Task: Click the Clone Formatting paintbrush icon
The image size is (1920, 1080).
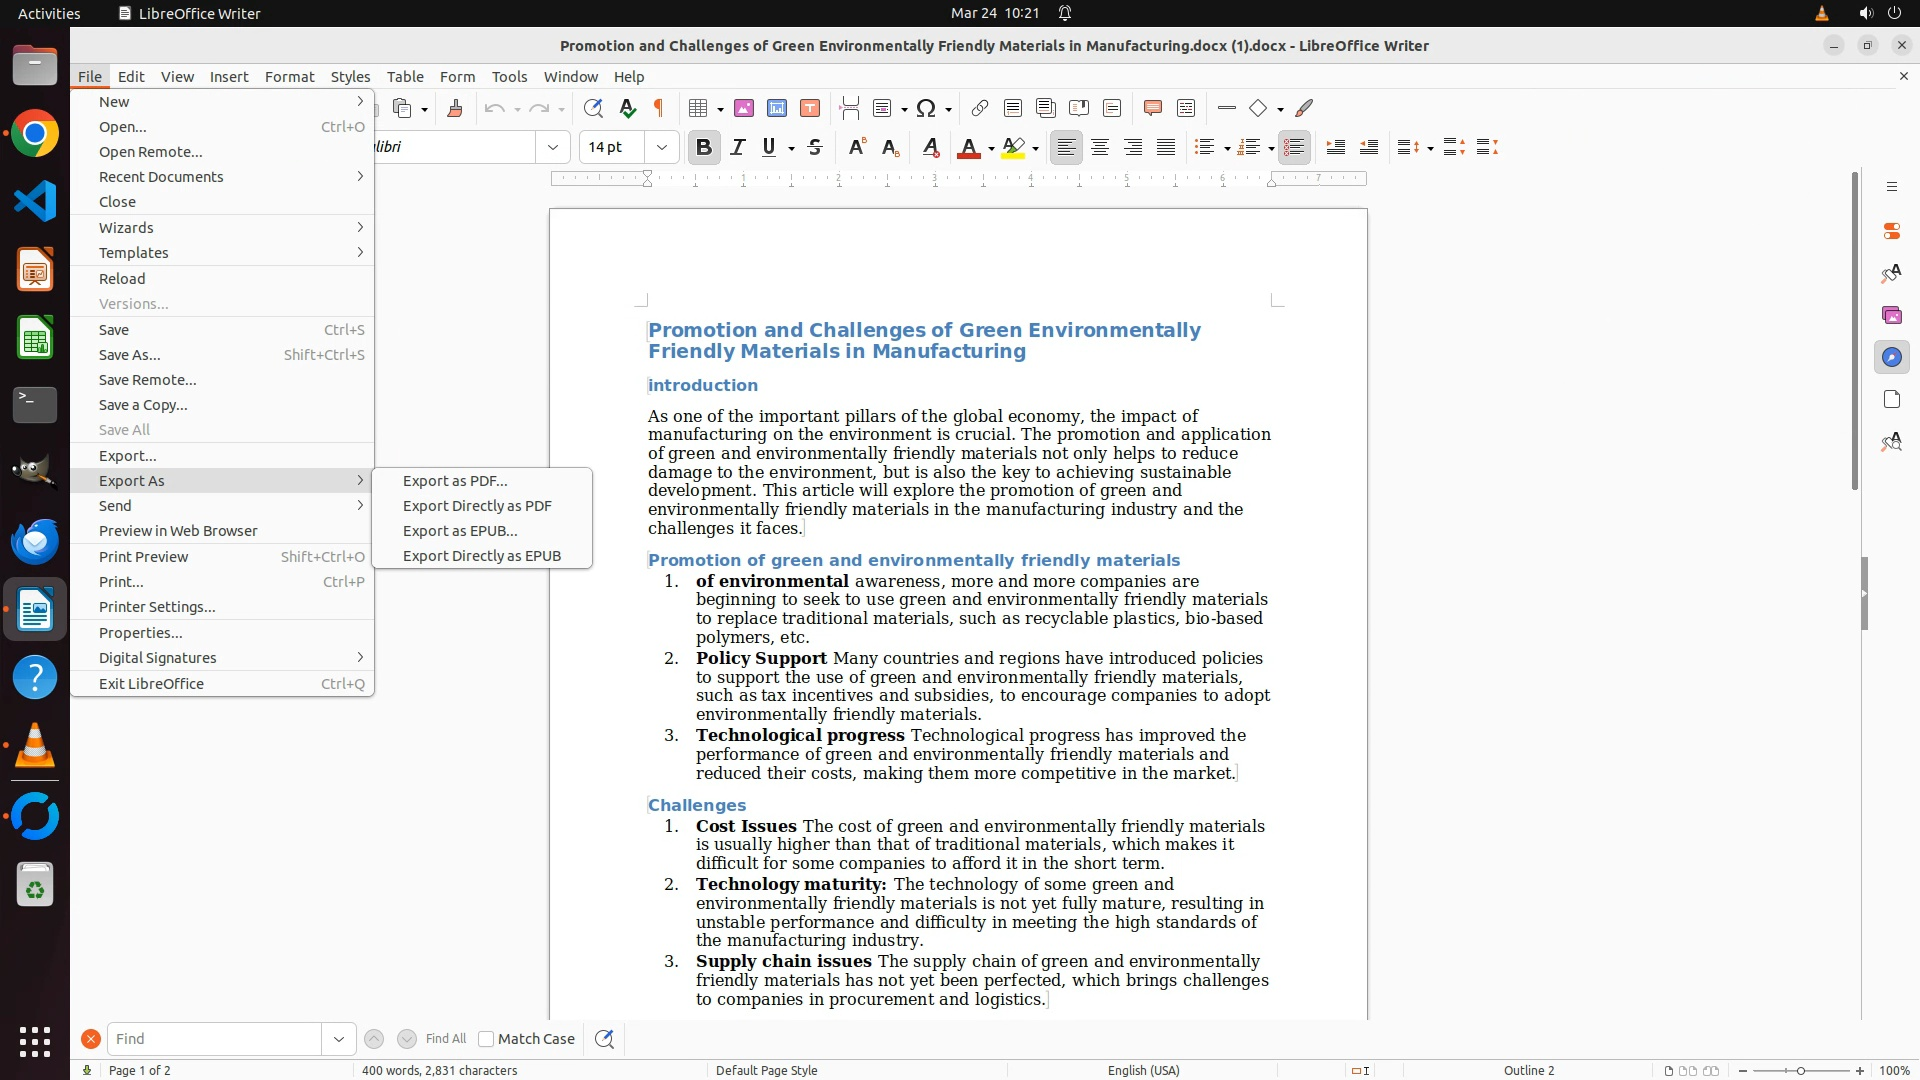Action: tap(455, 109)
